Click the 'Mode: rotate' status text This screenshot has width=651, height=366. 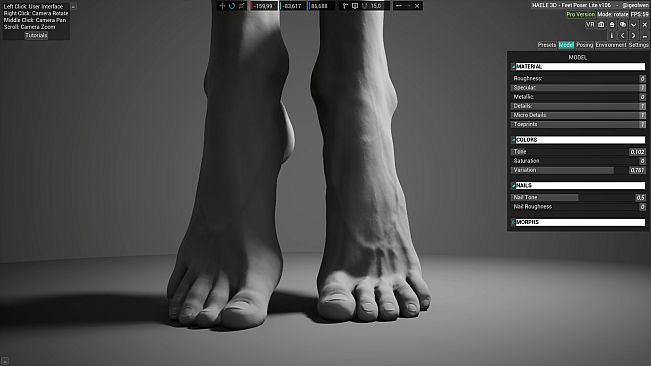click(x=613, y=14)
